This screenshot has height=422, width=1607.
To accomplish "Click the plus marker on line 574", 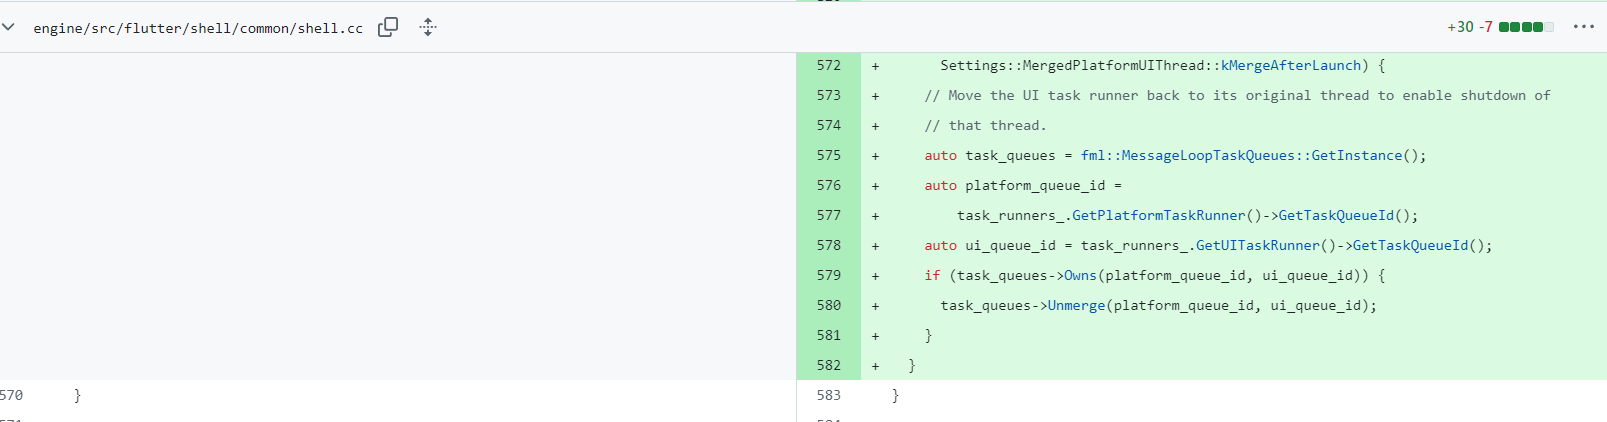I will (x=875, y=126).
